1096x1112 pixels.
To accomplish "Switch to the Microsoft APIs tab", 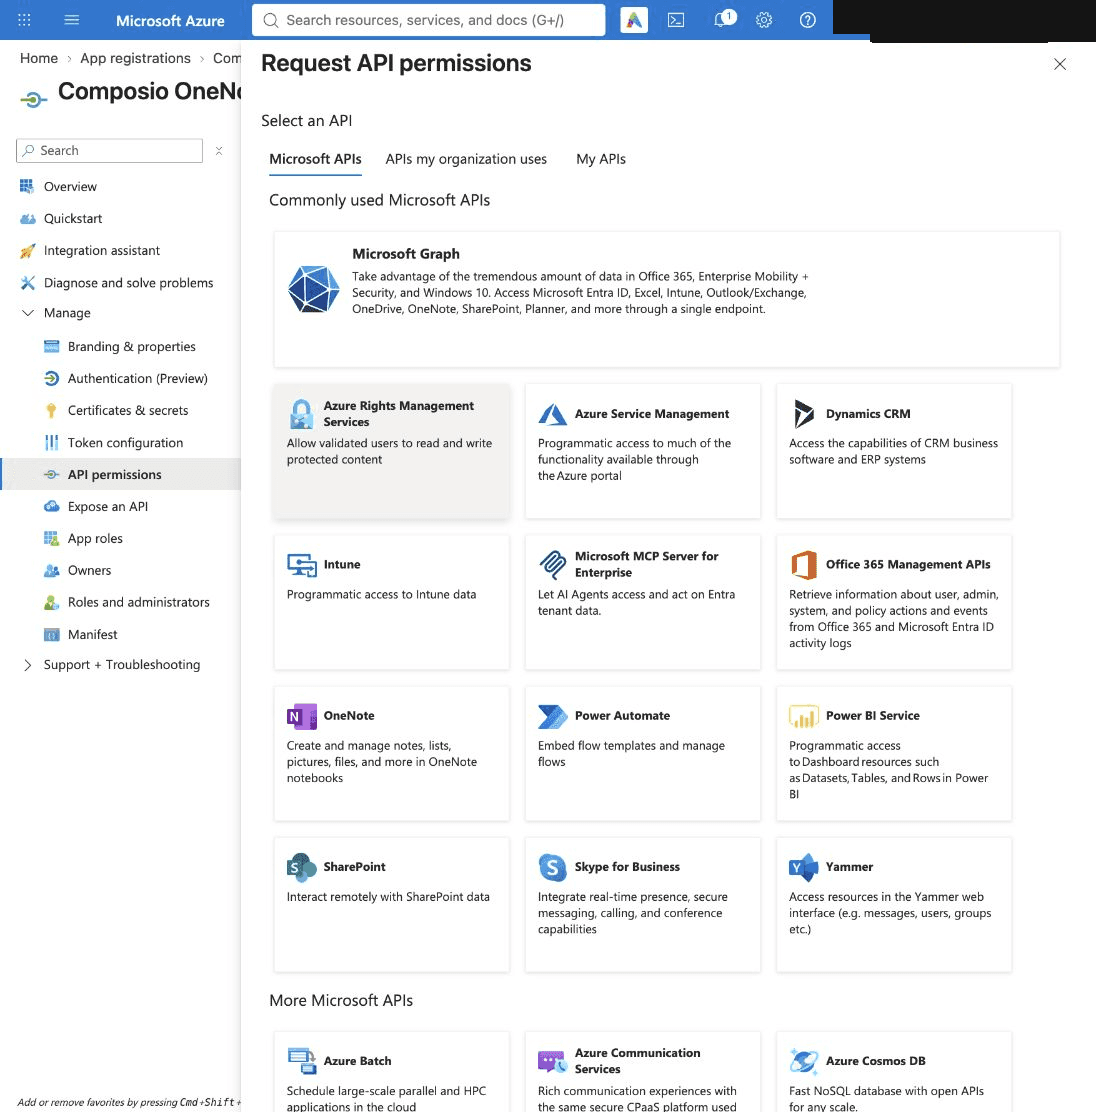I will (x=315, y=159).
